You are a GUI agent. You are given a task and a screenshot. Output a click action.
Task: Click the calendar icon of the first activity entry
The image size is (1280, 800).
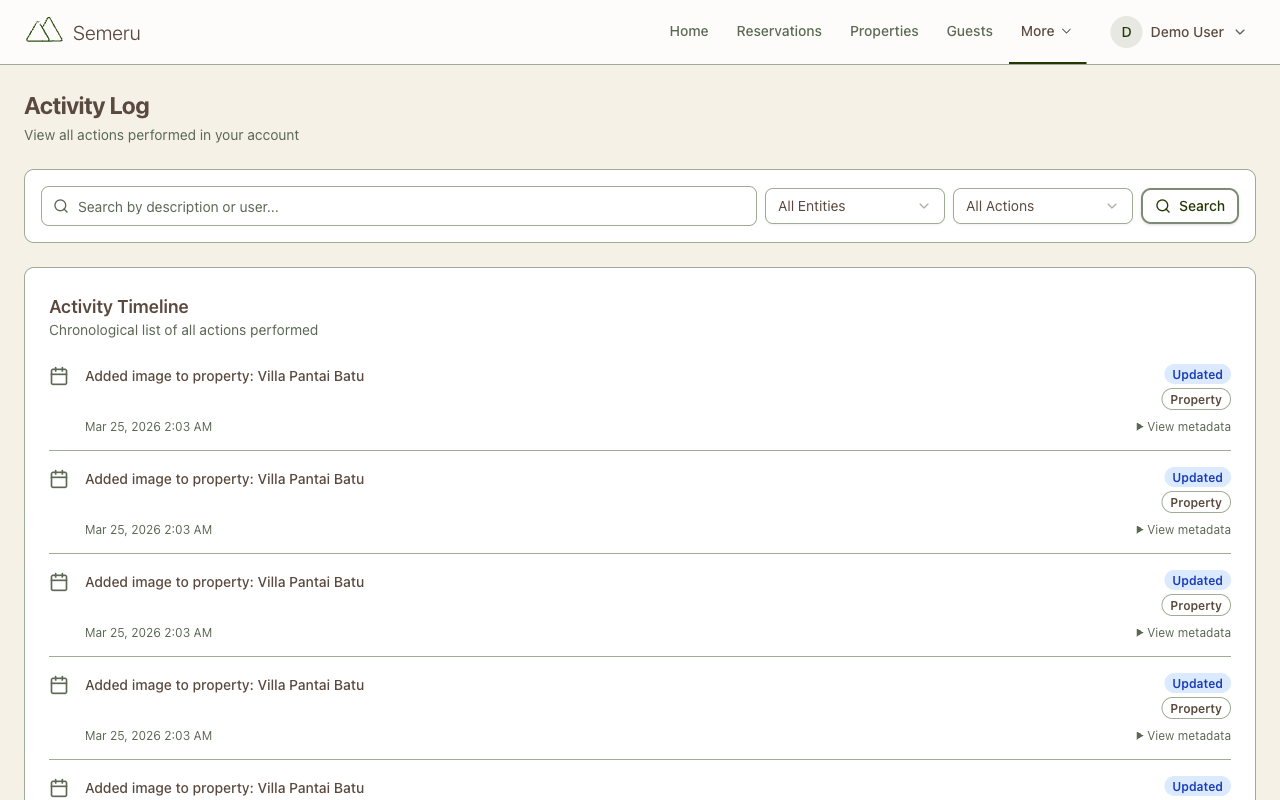[x=59, y=376]
